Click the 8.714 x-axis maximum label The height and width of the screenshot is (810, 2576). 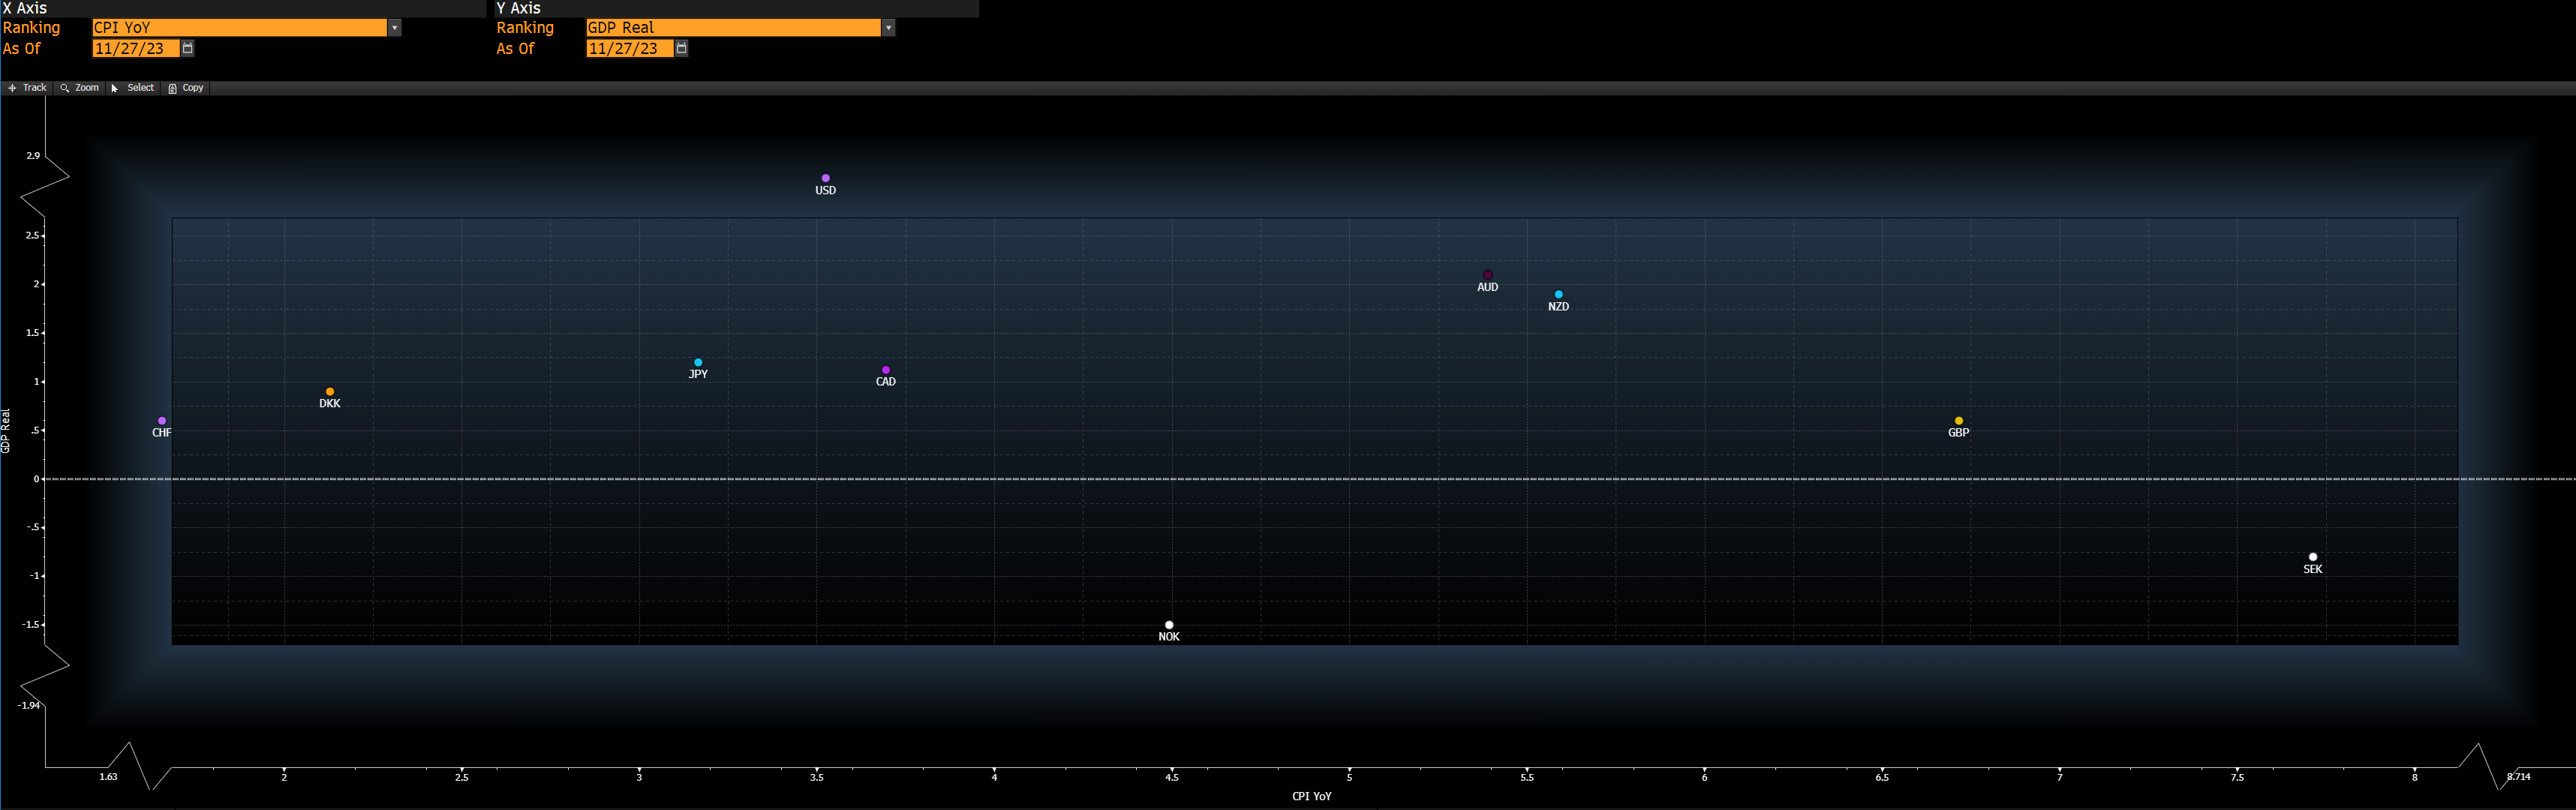pos(2519,776)
